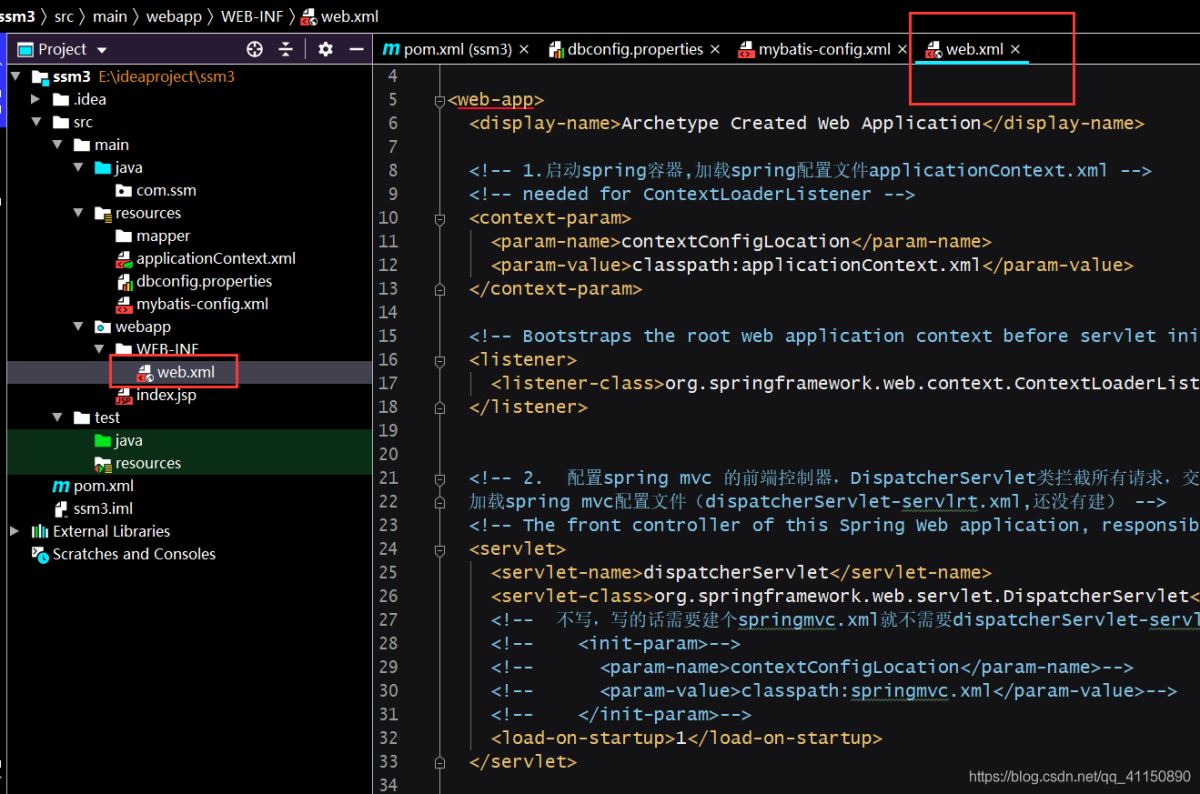
Task: Expand the .idea folder
Action: click(x=36, y=99)
